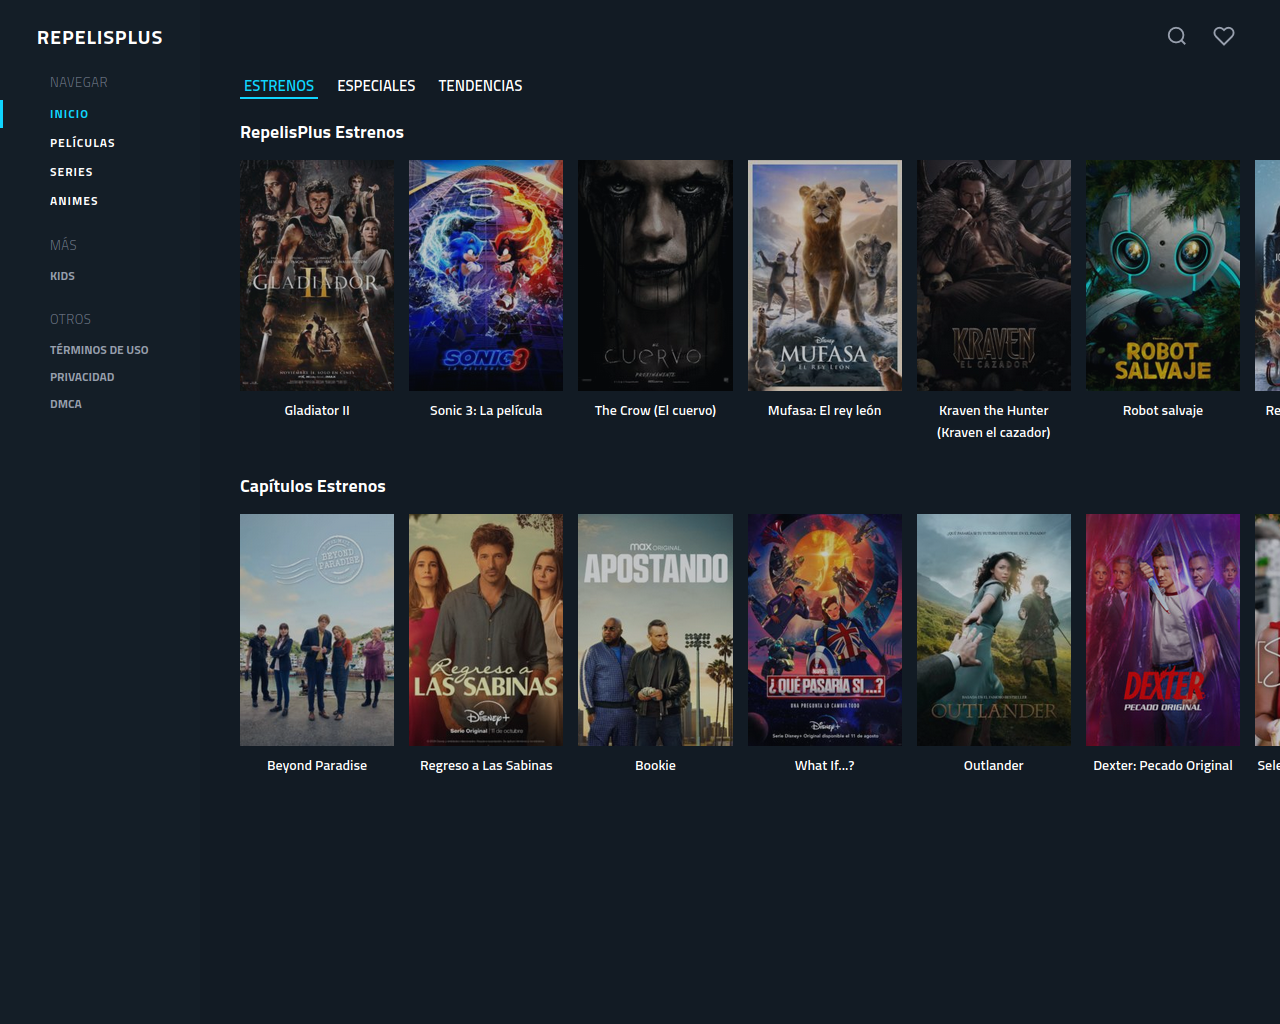The image size is (1280, 1024).
Task: Open Dexter: Pecado Original poster
Action: (x=1163, y=630)
